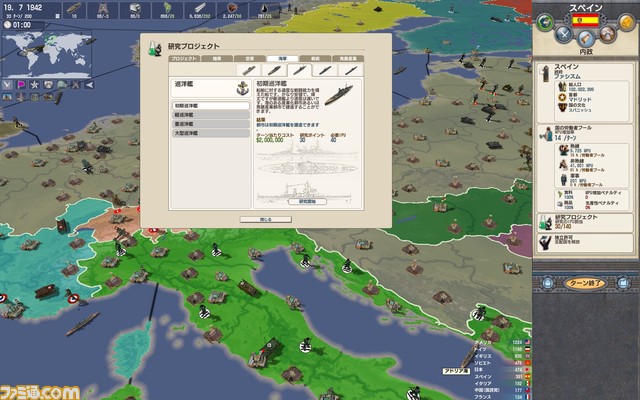The width and height of the screenshot is (640, 400).
Task: Open the 先進産業 research tab
Action: [348, 59]
